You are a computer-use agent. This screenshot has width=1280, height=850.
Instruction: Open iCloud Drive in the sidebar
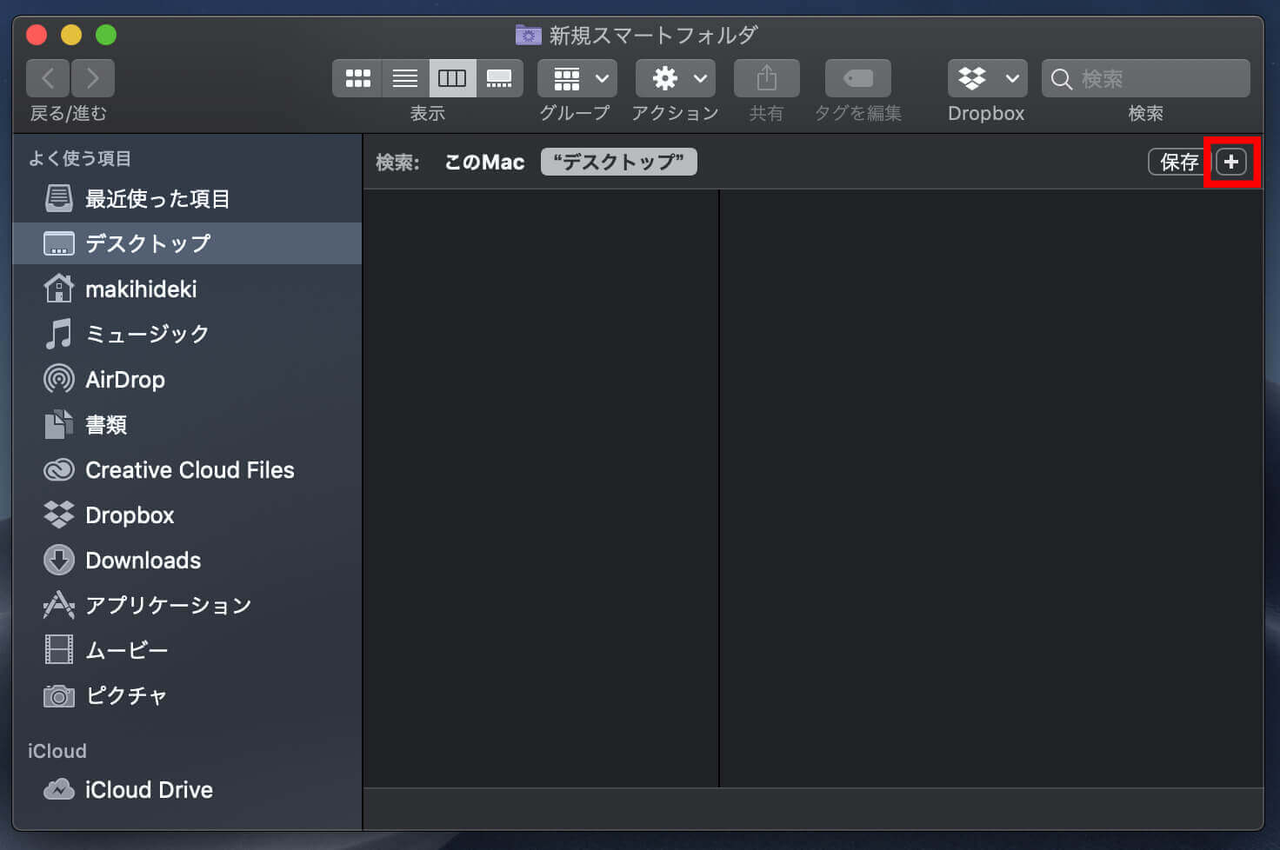coord(187,789)
